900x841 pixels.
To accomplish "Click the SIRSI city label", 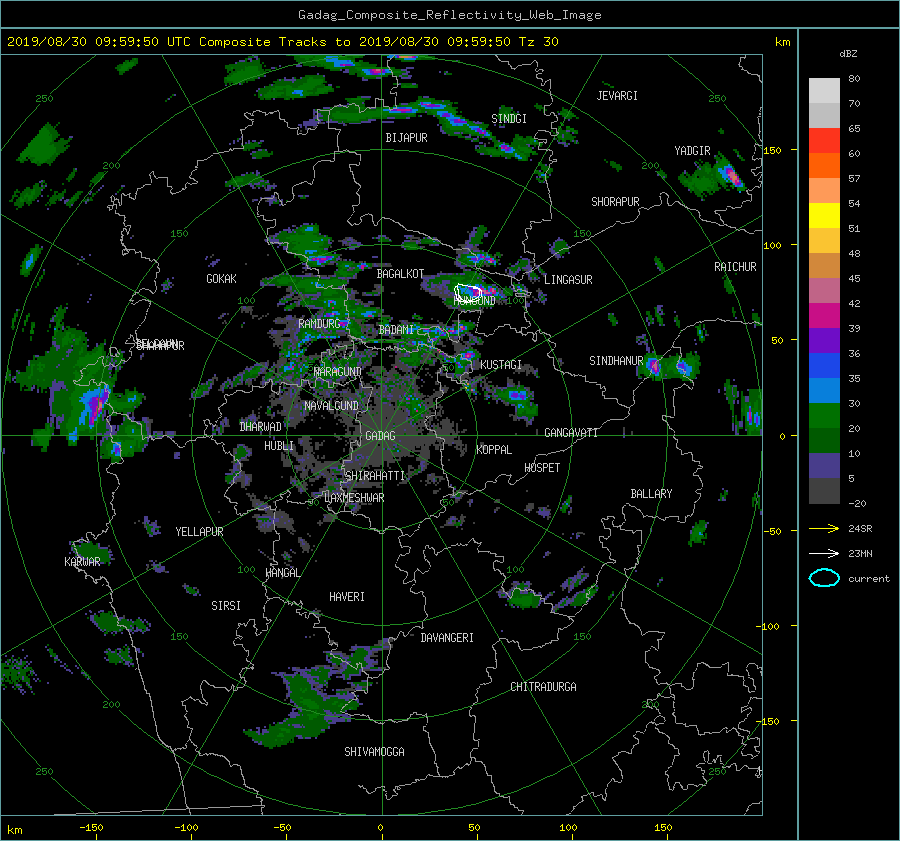I will pos(226,606).
